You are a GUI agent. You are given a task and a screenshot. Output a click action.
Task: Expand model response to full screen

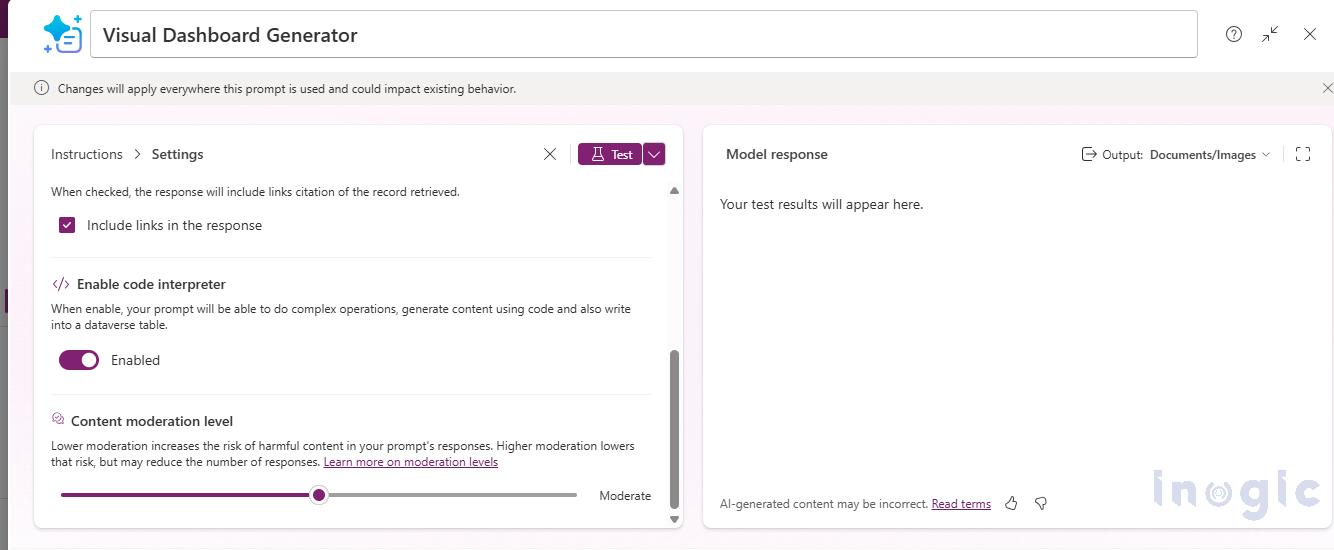[1303, 154]
